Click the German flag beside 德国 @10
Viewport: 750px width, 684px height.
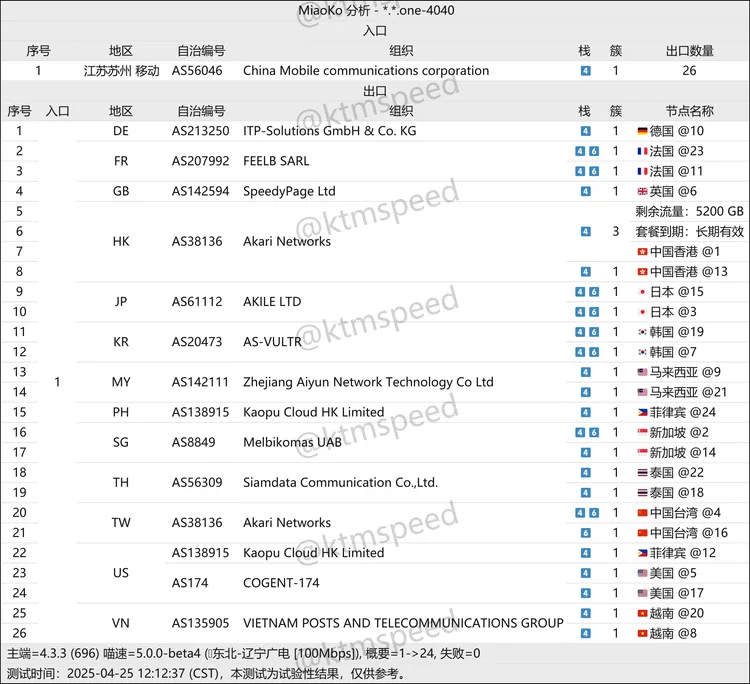coord(643,131)
